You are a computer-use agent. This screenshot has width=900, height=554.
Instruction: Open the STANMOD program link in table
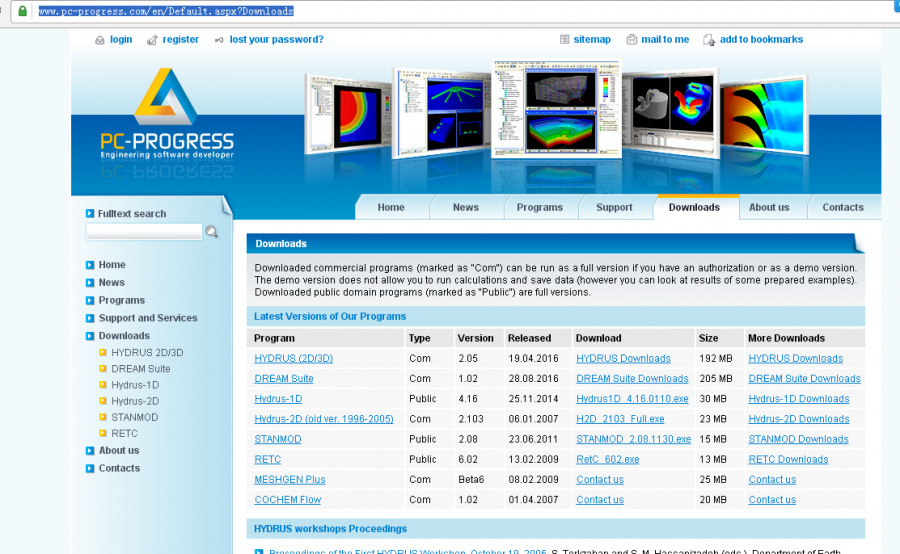[277, 439]
